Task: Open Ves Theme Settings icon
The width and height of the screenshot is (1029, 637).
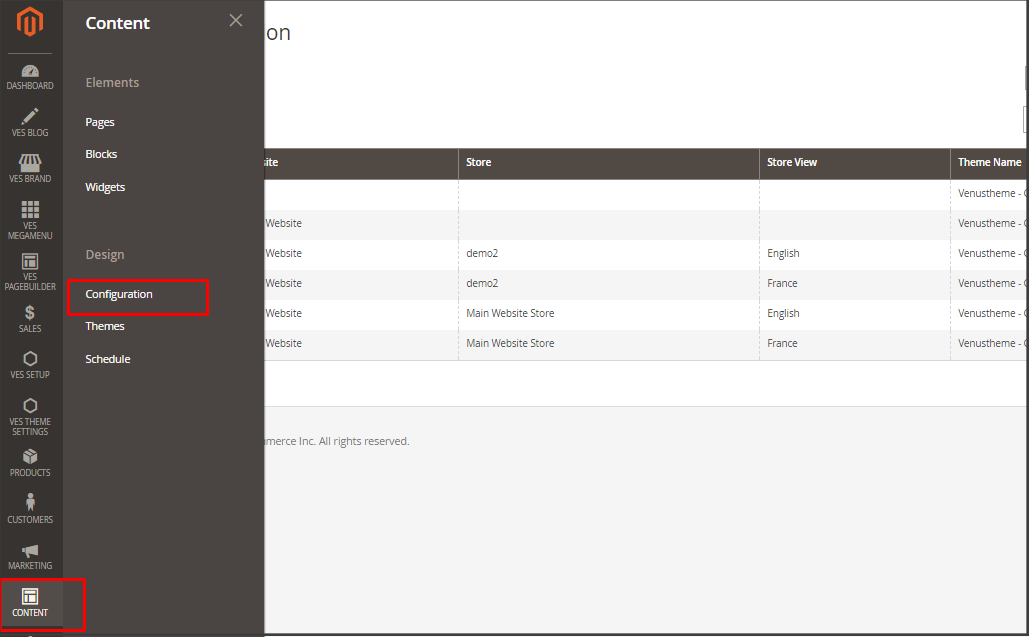Action: click(x=30, y=406)
